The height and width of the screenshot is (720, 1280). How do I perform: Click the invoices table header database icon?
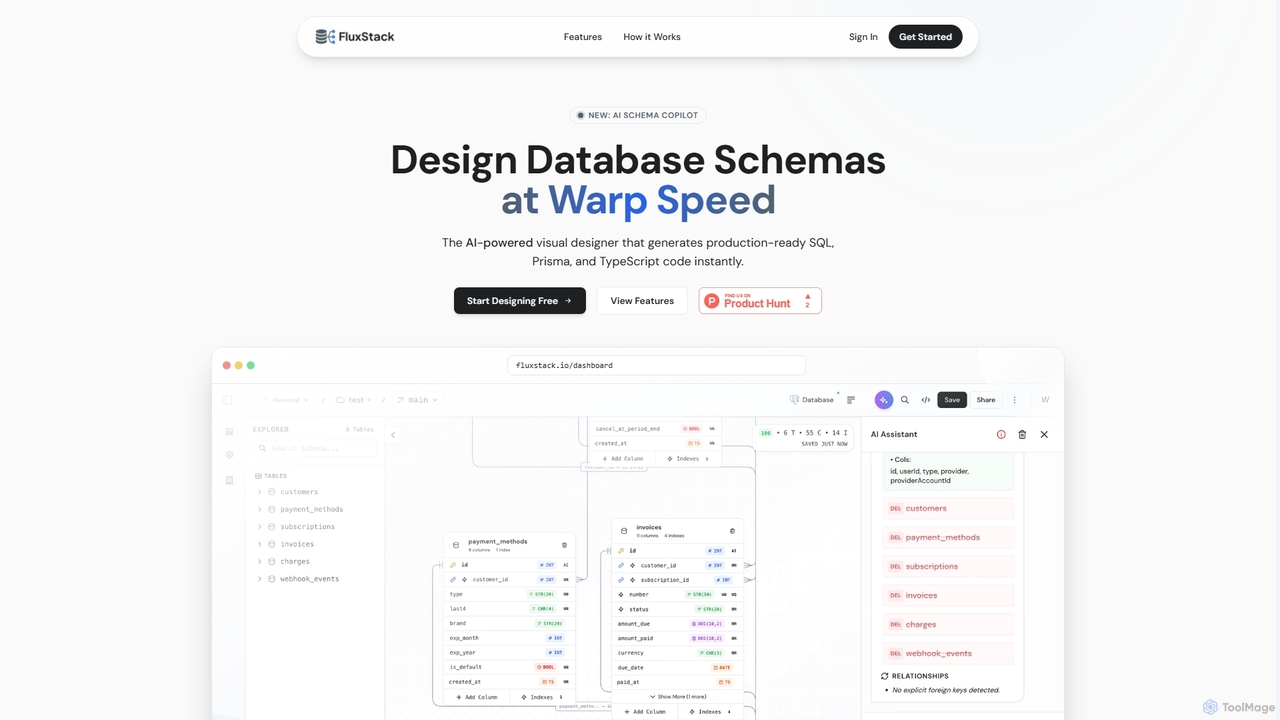pyautogui.click(x=624, y=531)
